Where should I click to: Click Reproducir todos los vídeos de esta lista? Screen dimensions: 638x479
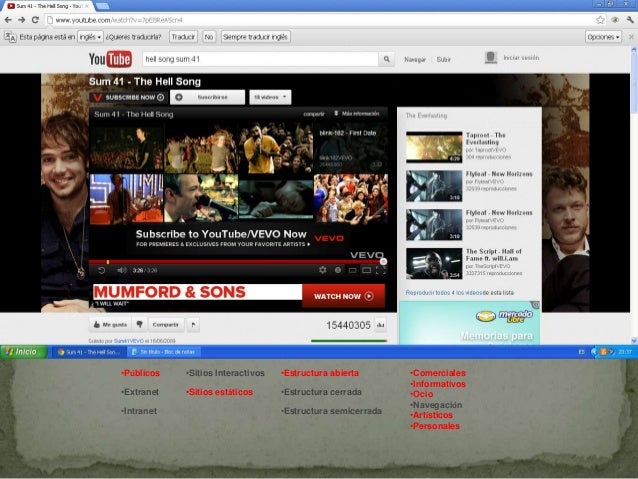(460, 293)
